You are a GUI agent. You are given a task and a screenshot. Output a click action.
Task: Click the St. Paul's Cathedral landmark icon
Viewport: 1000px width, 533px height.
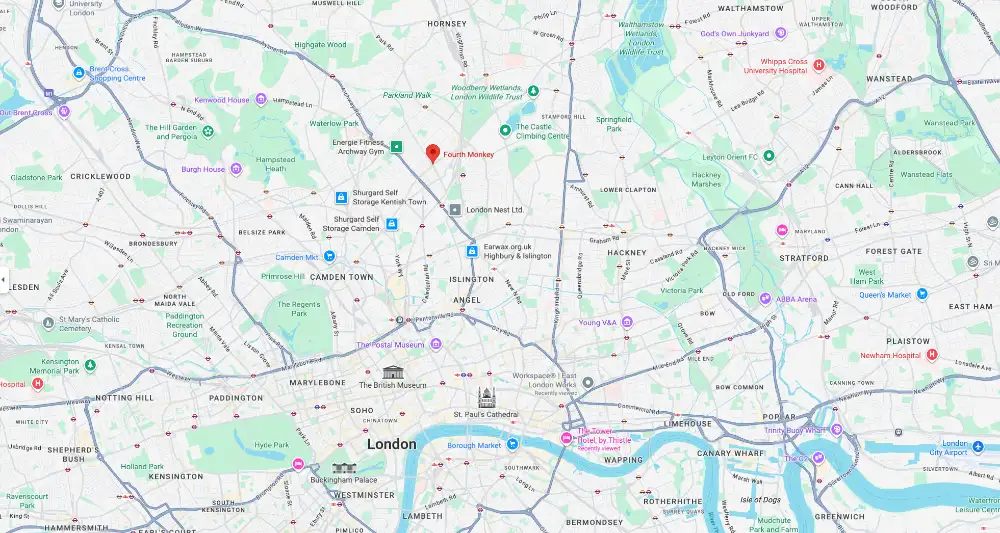(x=487, y=398)
